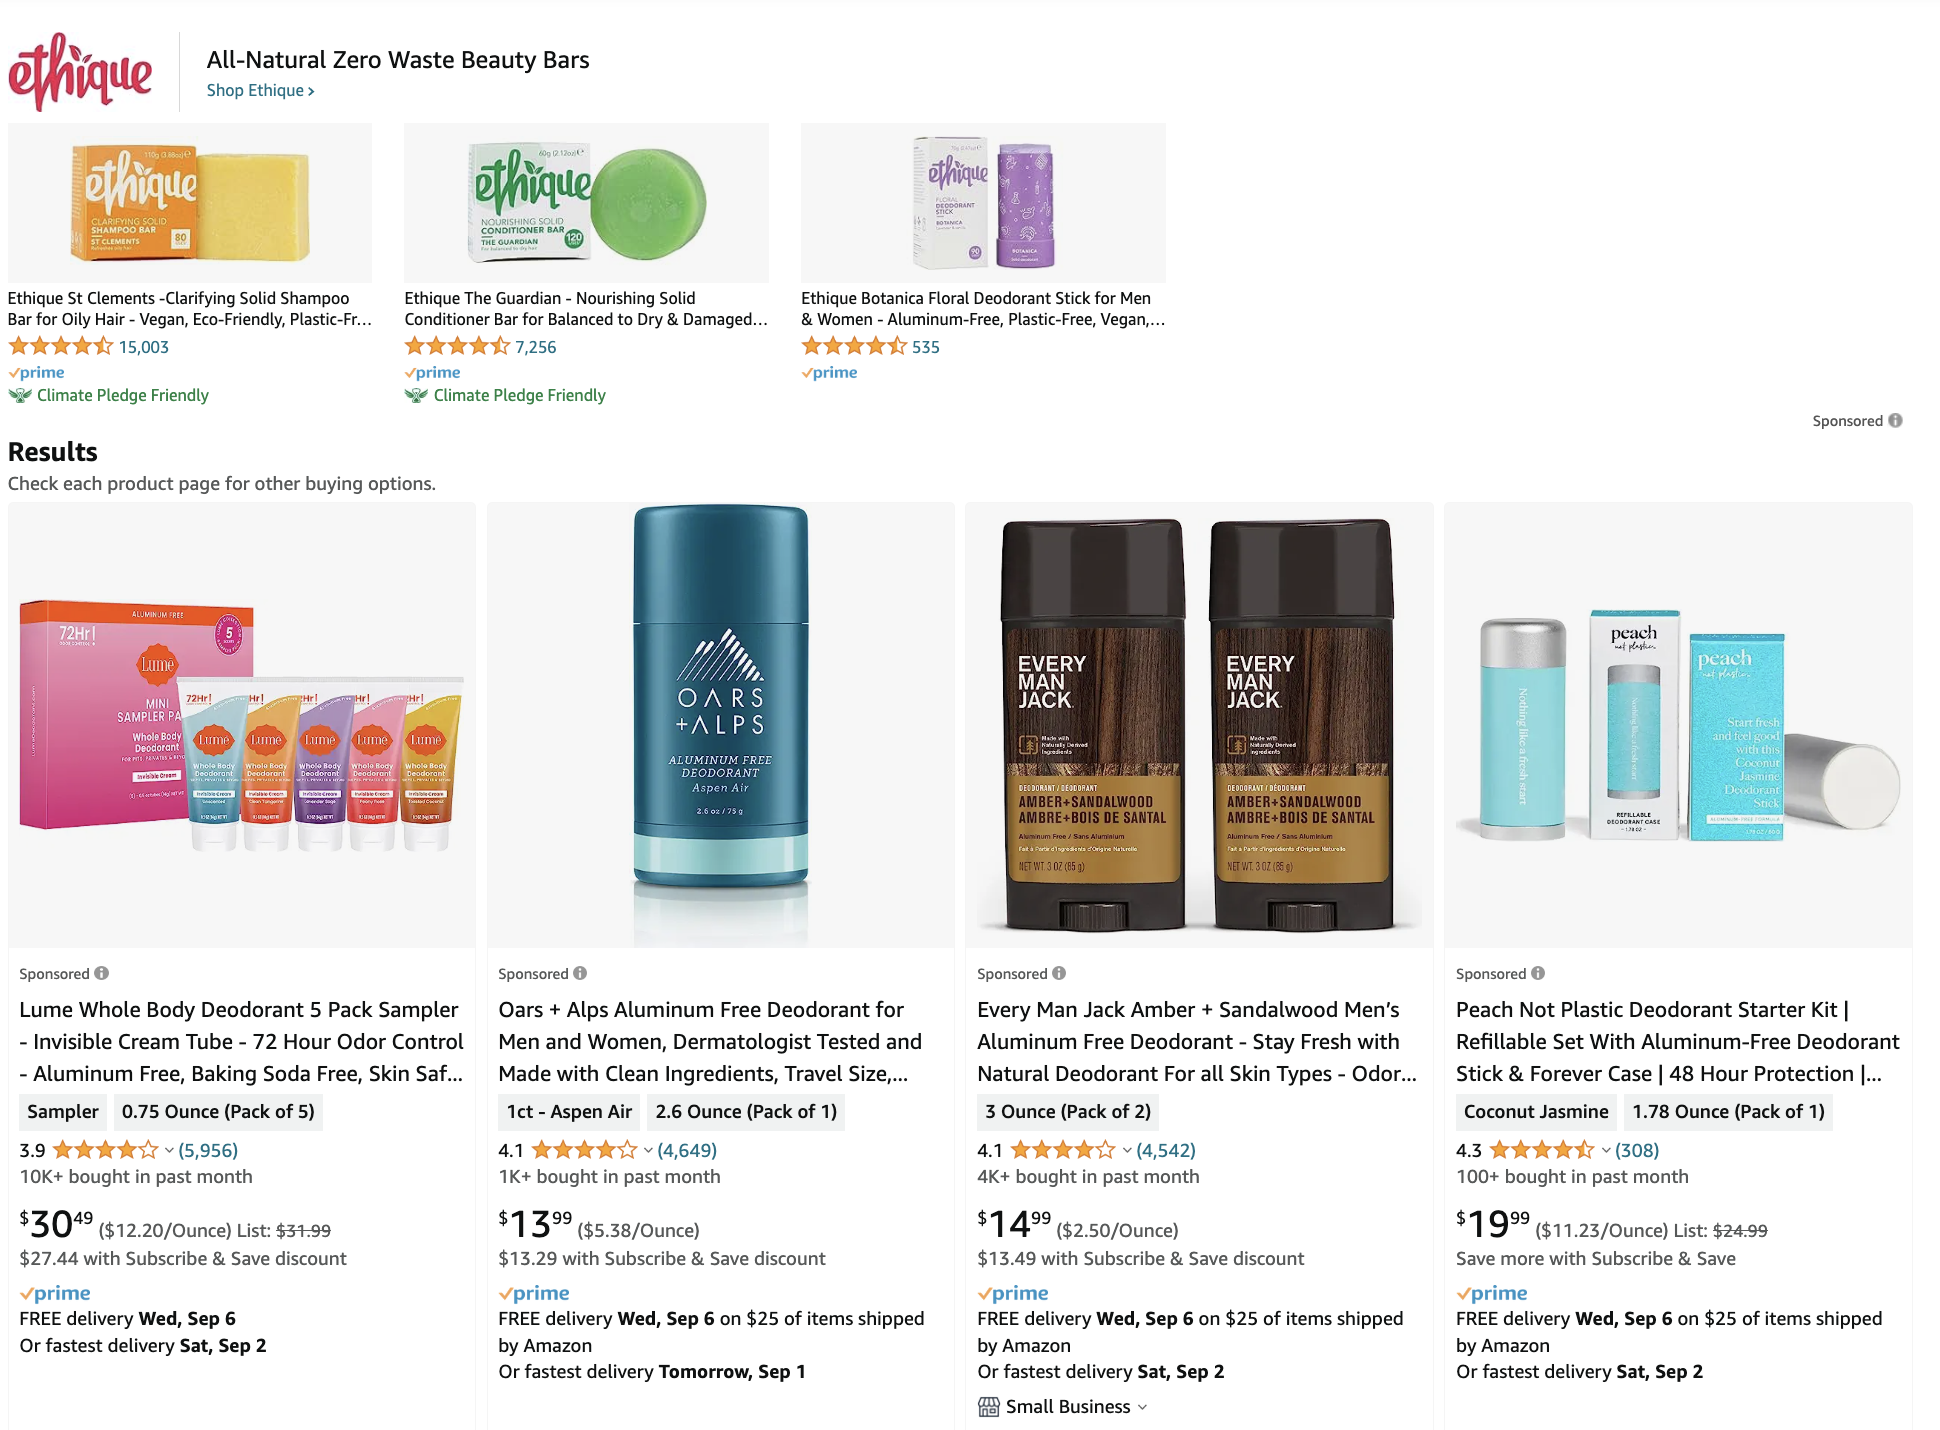
Task: Open the Oars + Alps deodorant product image
Action: [x=720, y=725]
